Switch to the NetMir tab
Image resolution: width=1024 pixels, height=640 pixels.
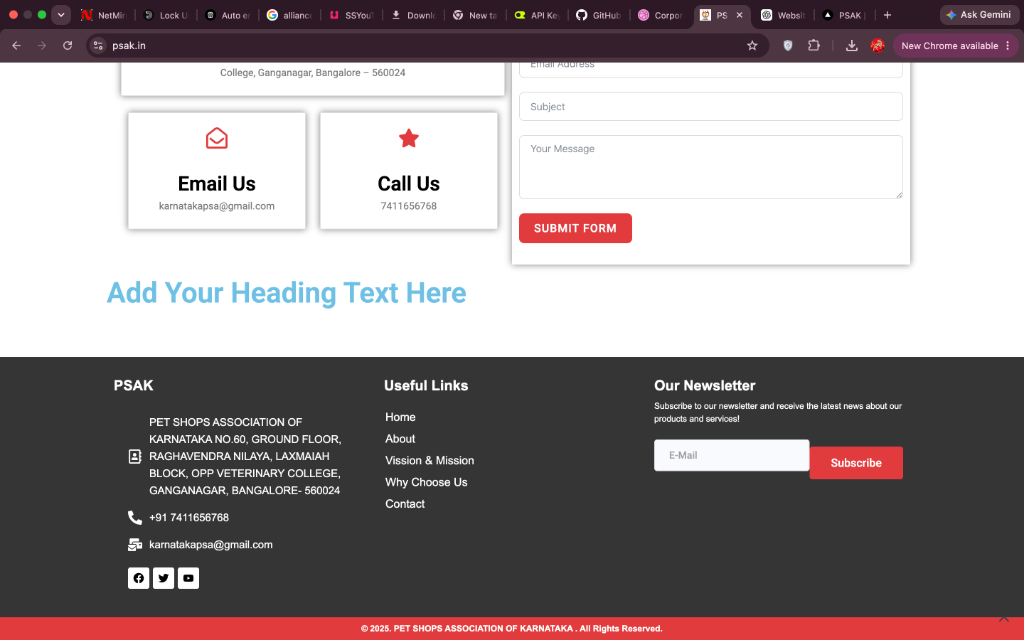(x=103, y=15)
